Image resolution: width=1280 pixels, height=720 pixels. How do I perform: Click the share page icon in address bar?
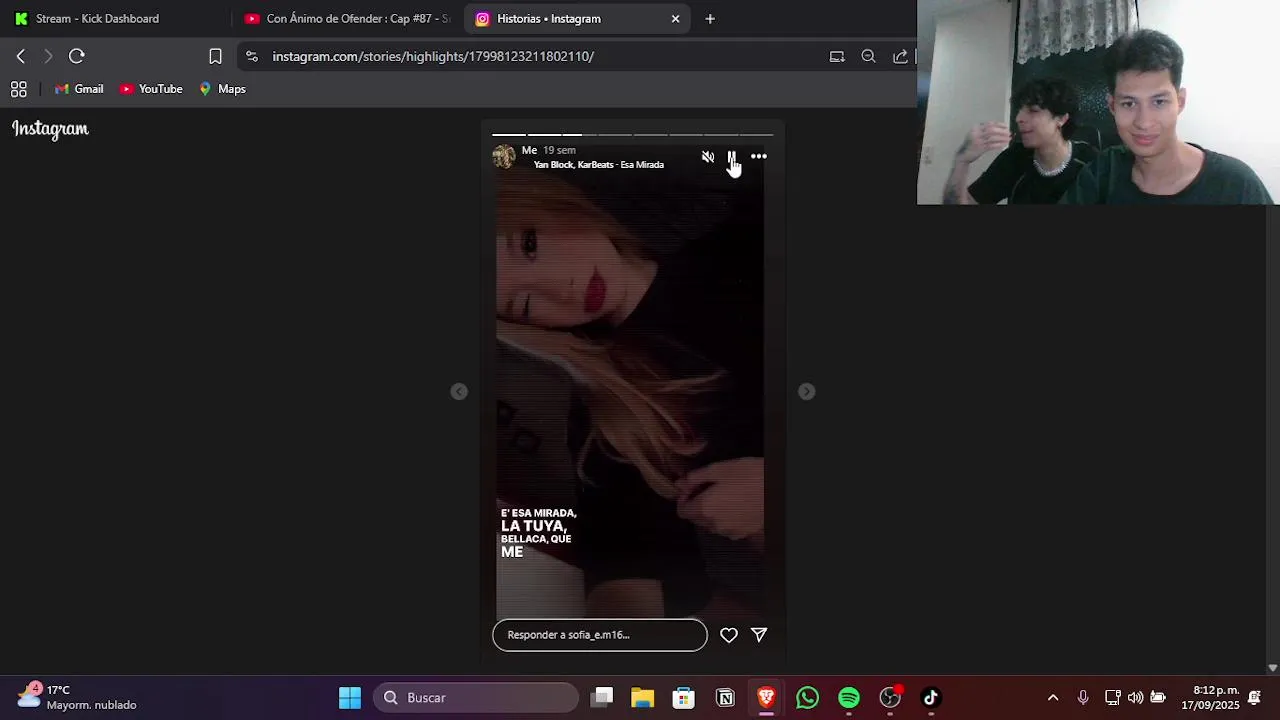(x=900, y=56)
